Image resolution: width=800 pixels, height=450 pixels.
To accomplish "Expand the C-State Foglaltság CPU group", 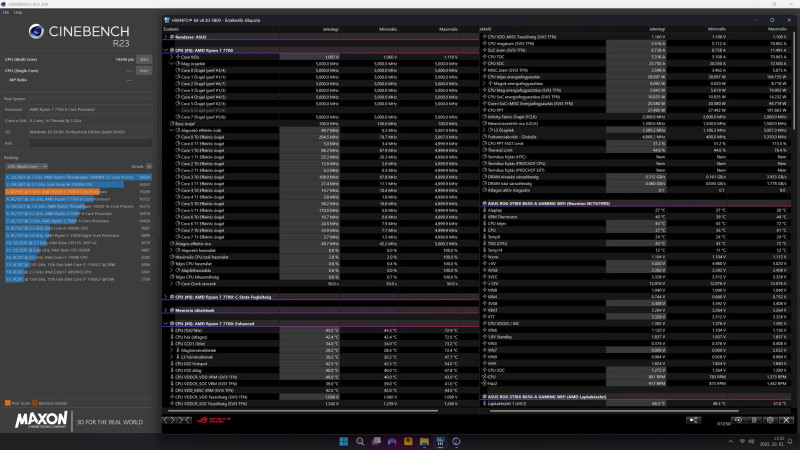I will 165,296.
